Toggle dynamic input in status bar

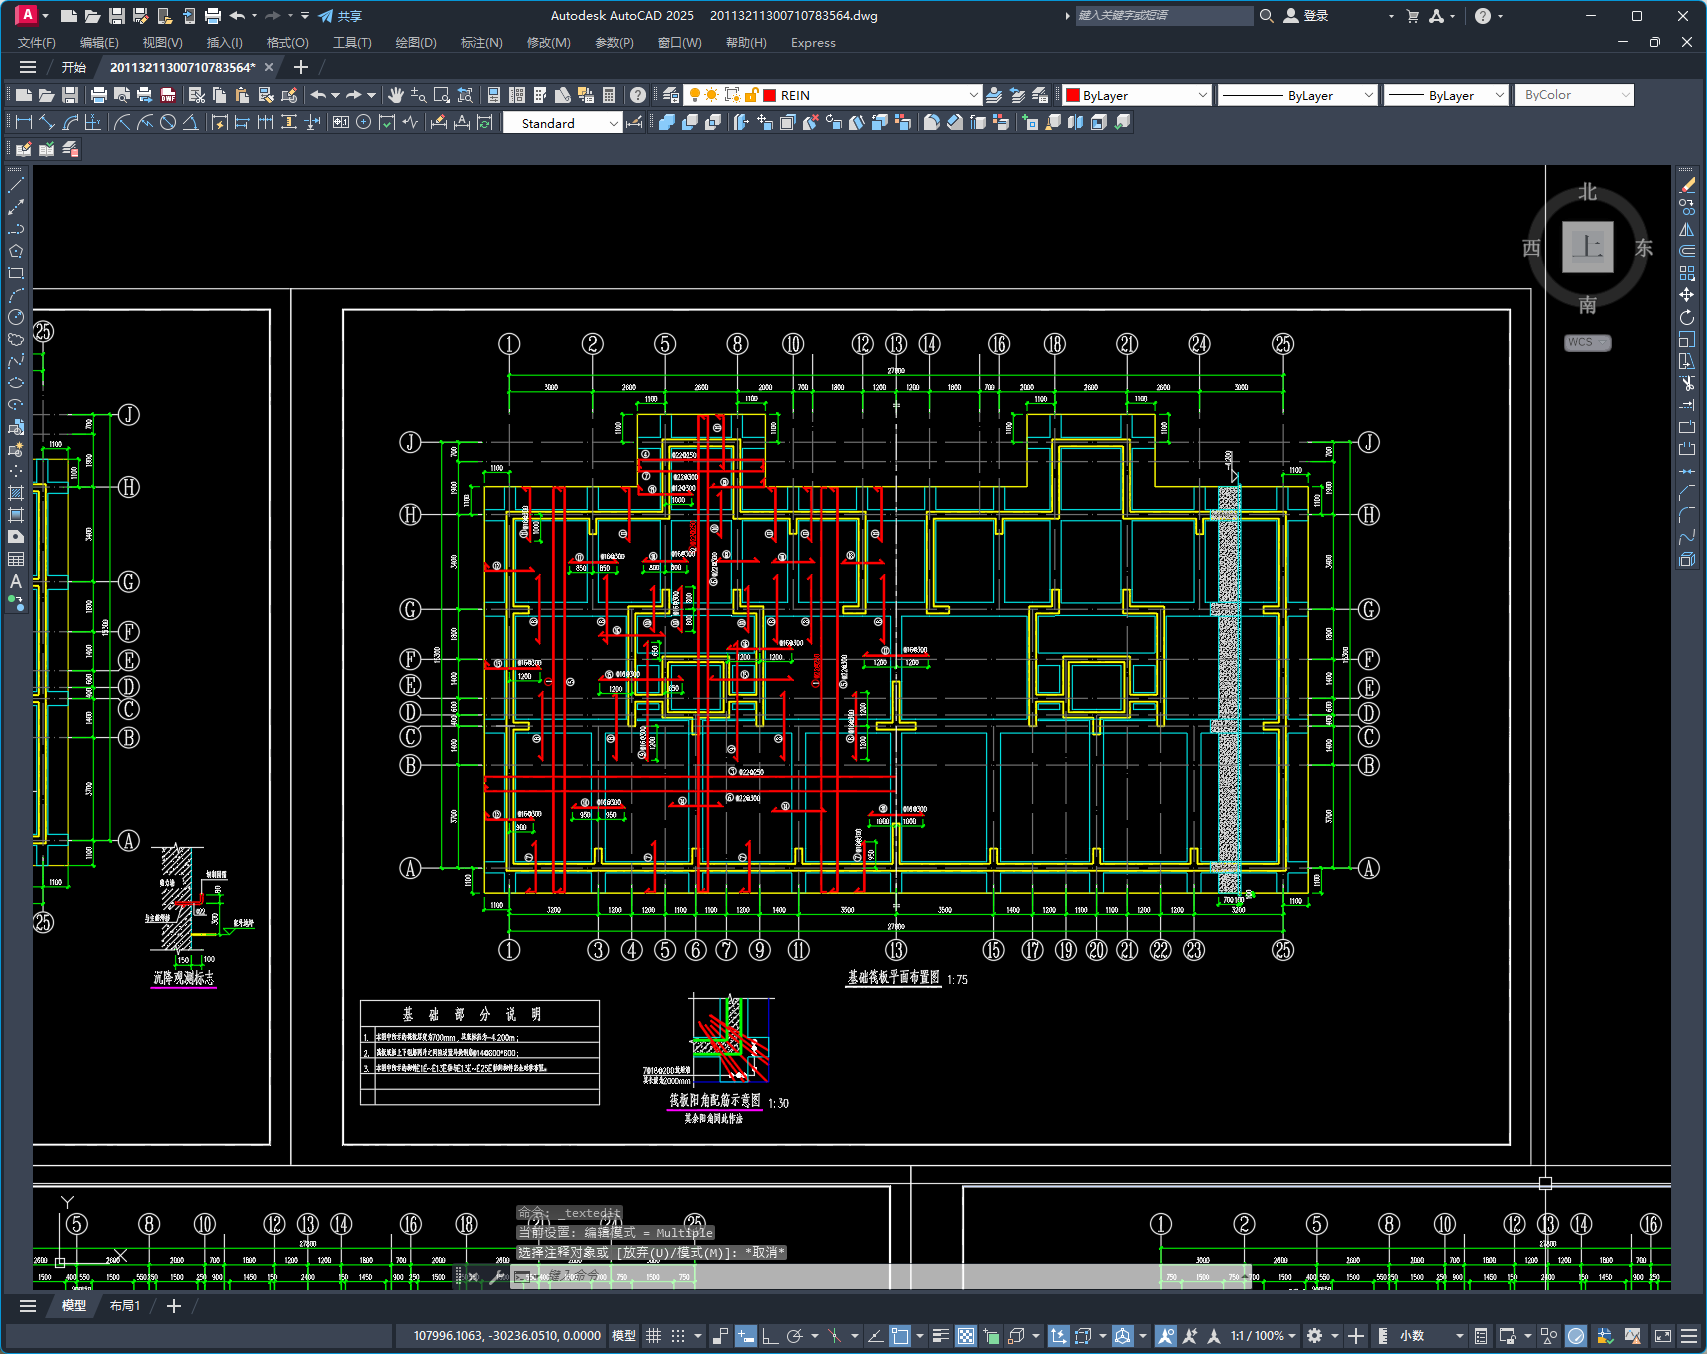(x=746, y=1336)
